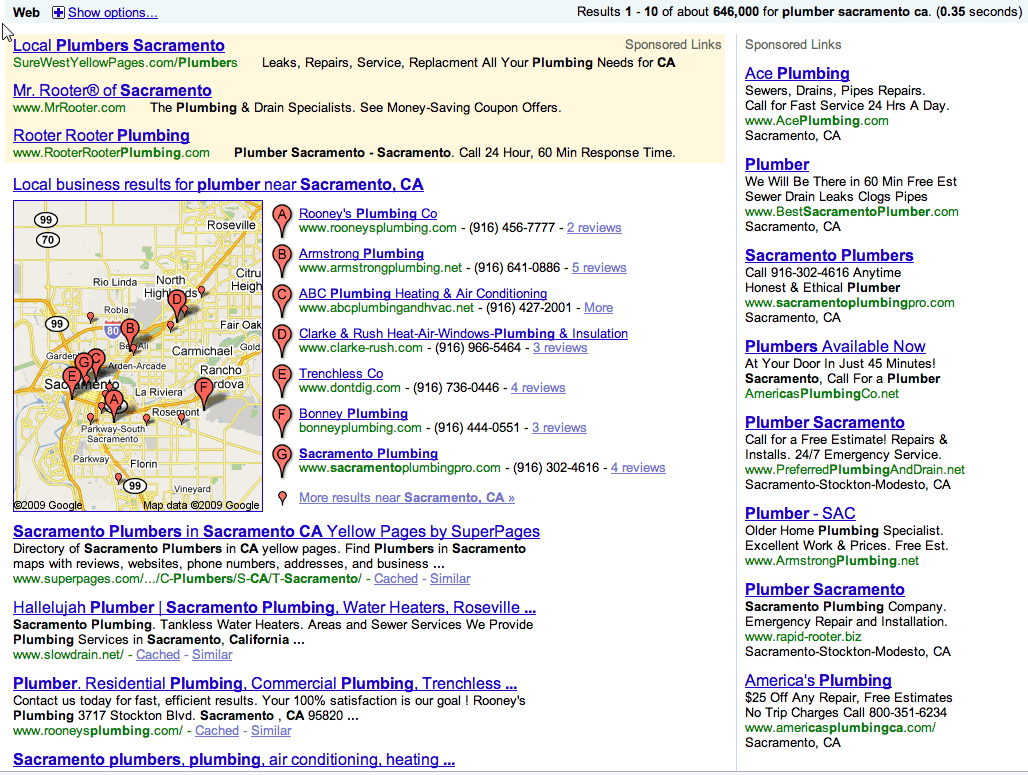Select marker D on the Sacramento map

point(176,302)
